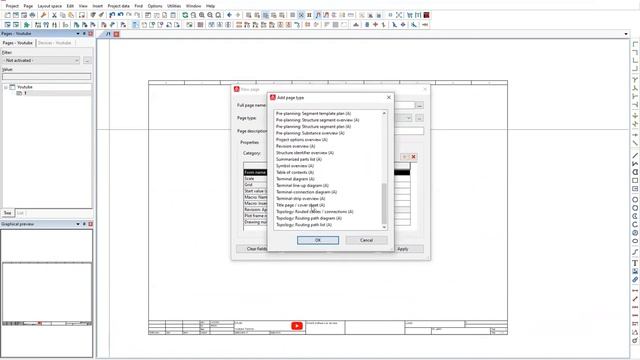Click the Cut scissors icon
The height and width of the screenshot is (360, 640).
(x=54, y=15)
